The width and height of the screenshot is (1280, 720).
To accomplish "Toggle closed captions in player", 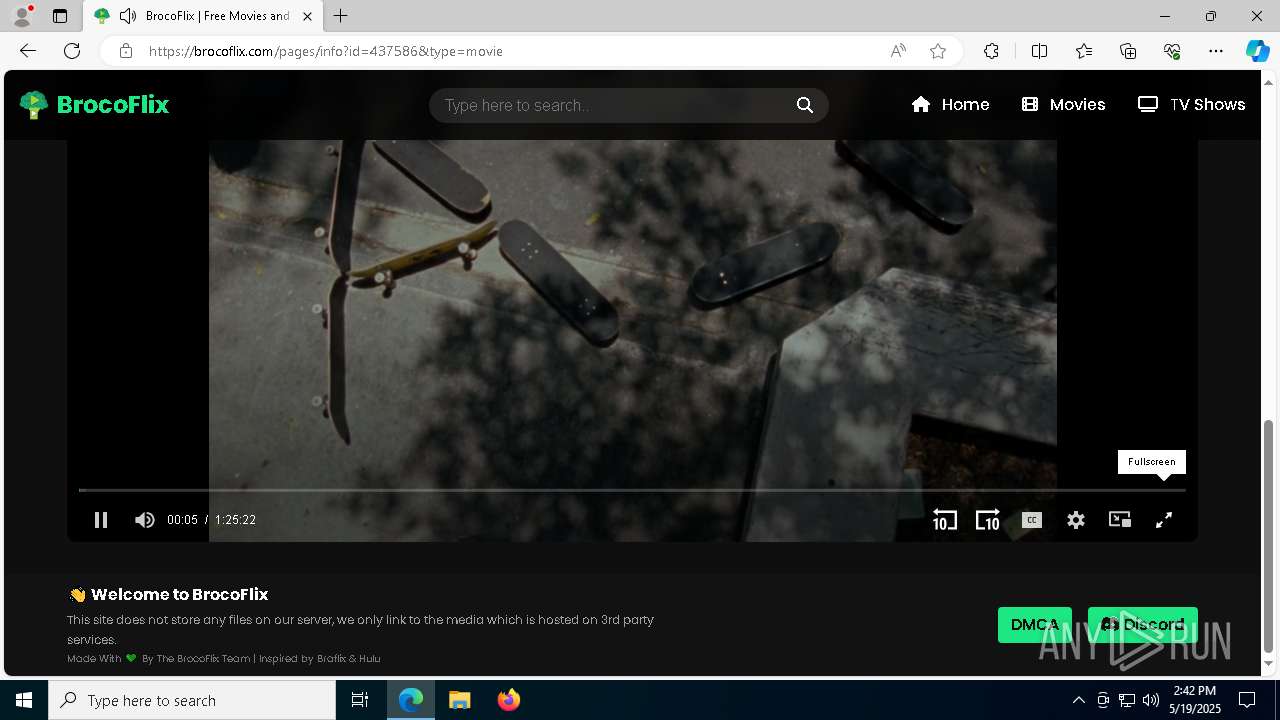I will pos(1032,520).
